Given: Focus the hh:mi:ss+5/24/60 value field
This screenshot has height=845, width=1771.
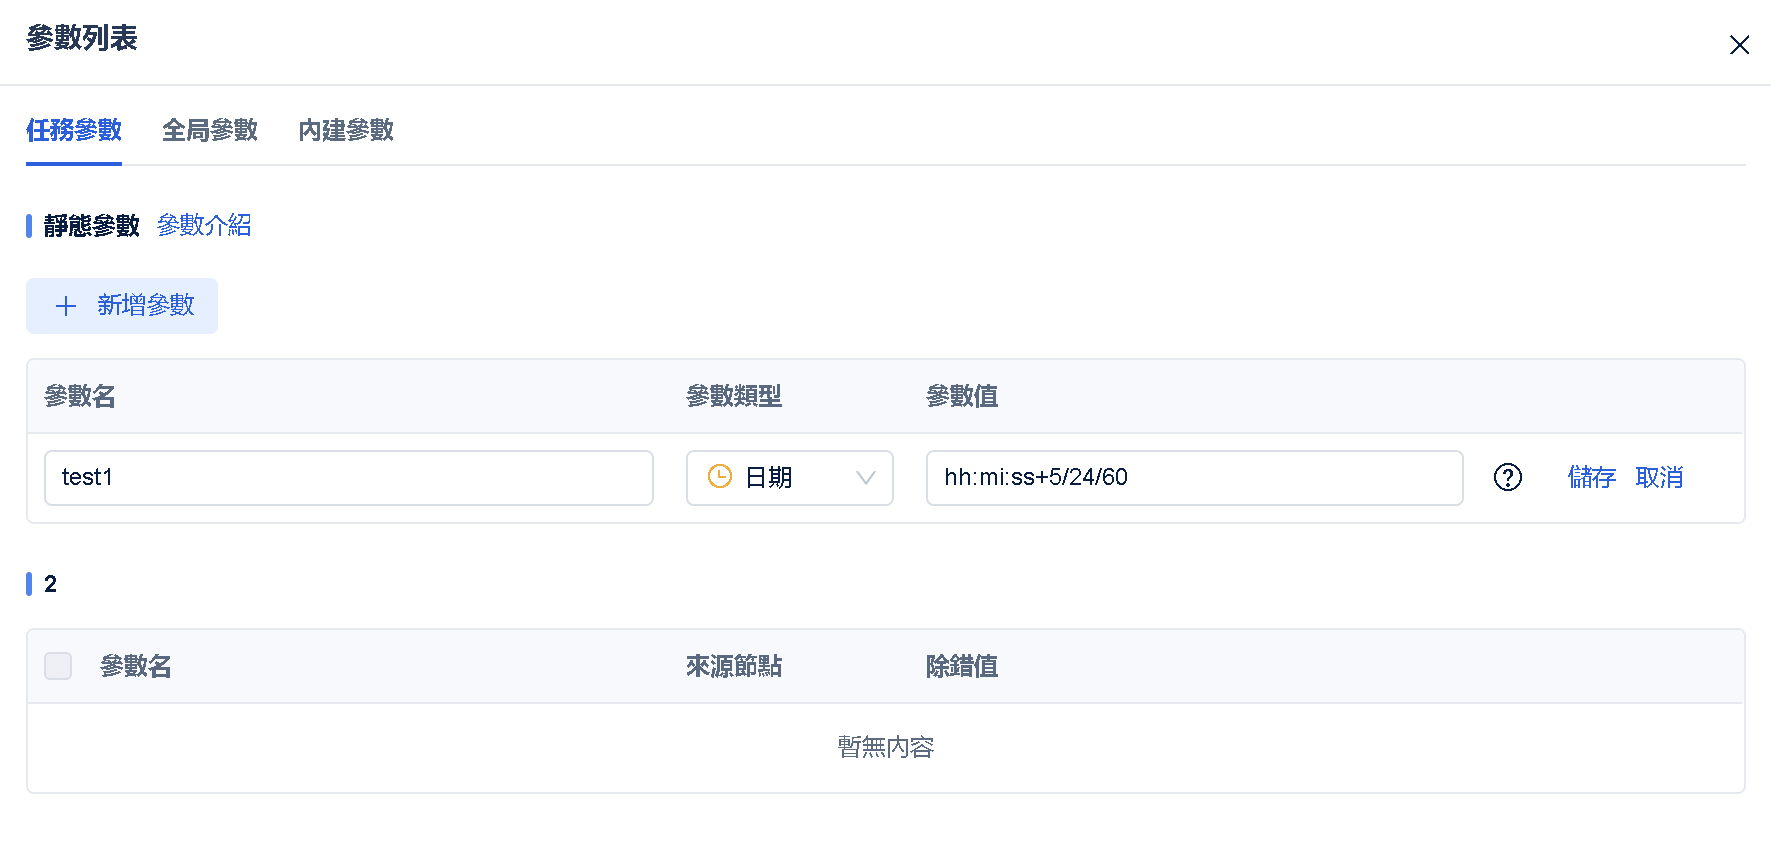Looking at the screenshot, I should (x=1194, y=478).
